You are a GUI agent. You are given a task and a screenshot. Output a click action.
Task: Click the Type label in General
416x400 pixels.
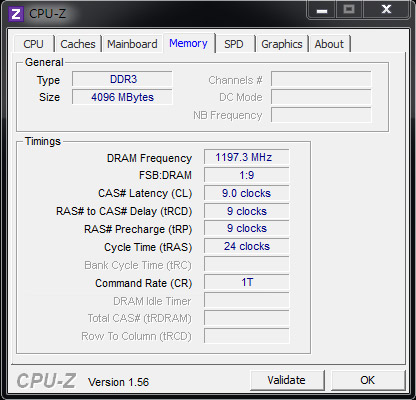pyautogui.click(x=48, y=80)
